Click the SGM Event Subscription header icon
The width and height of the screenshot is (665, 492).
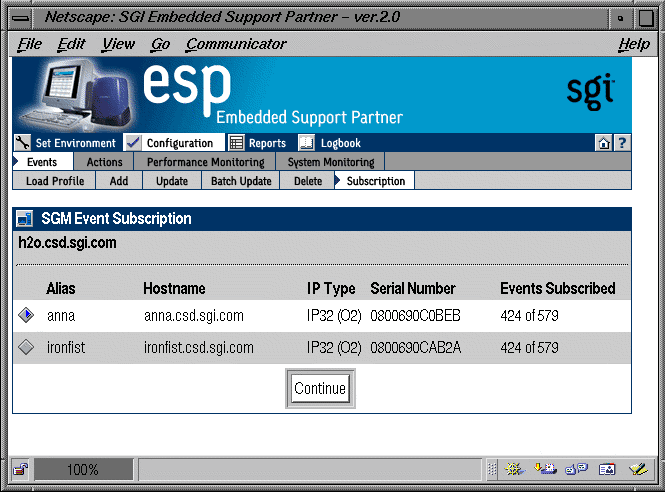[x=25, y=219]
